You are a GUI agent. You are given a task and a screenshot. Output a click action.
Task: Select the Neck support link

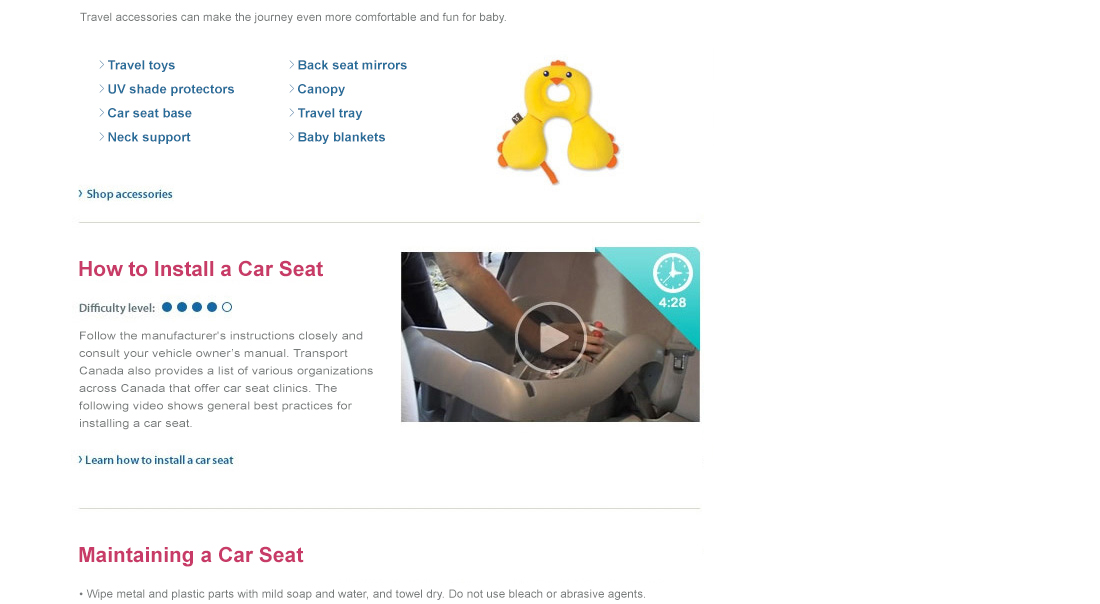click(x=149, y=137)
